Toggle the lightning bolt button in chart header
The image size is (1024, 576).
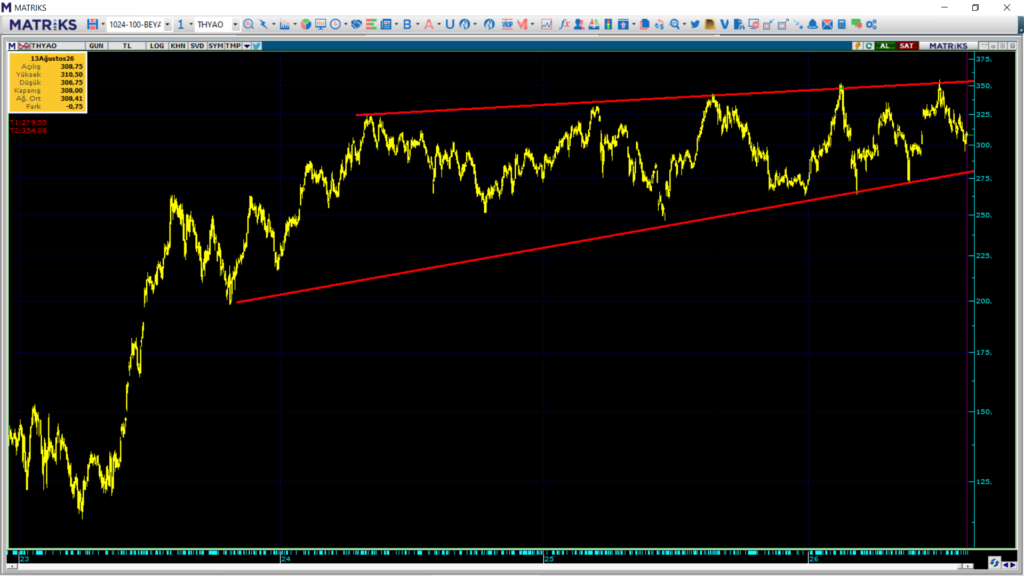pos(857,46)
